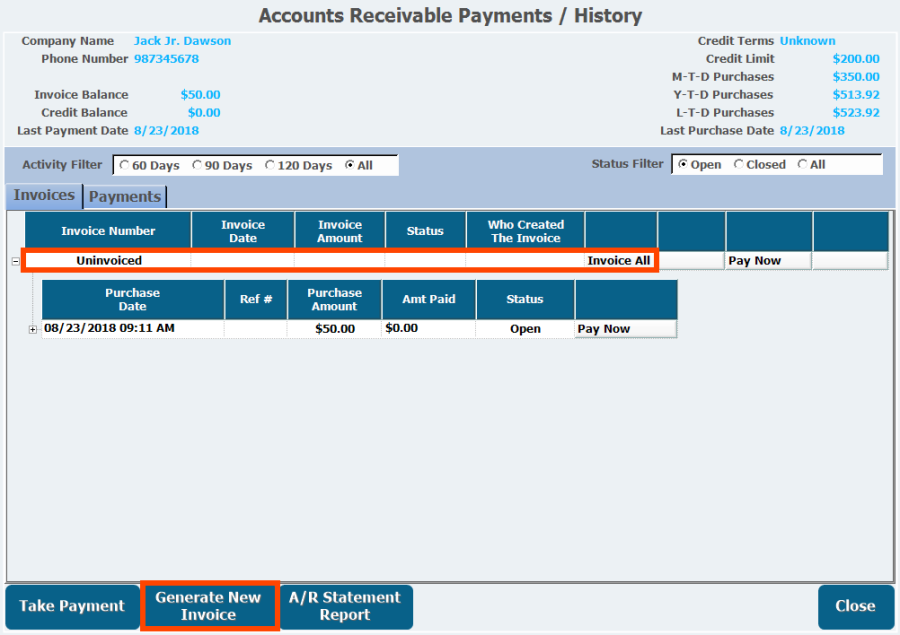Open the Invoices tab
The width and height of the screenshot is (900, 635).
click(44, 195)
